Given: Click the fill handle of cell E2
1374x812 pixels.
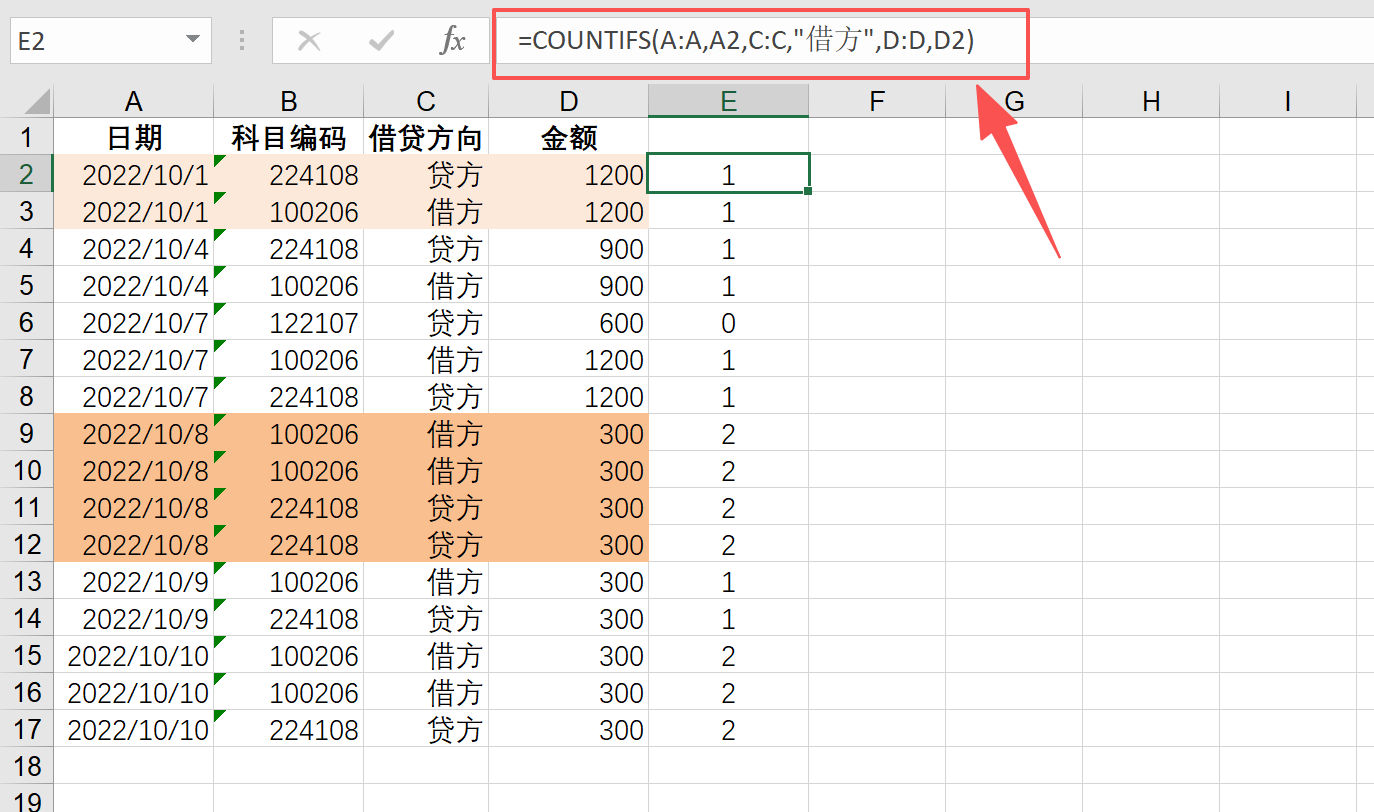Looking at the screenshot, I should point(808,190).
